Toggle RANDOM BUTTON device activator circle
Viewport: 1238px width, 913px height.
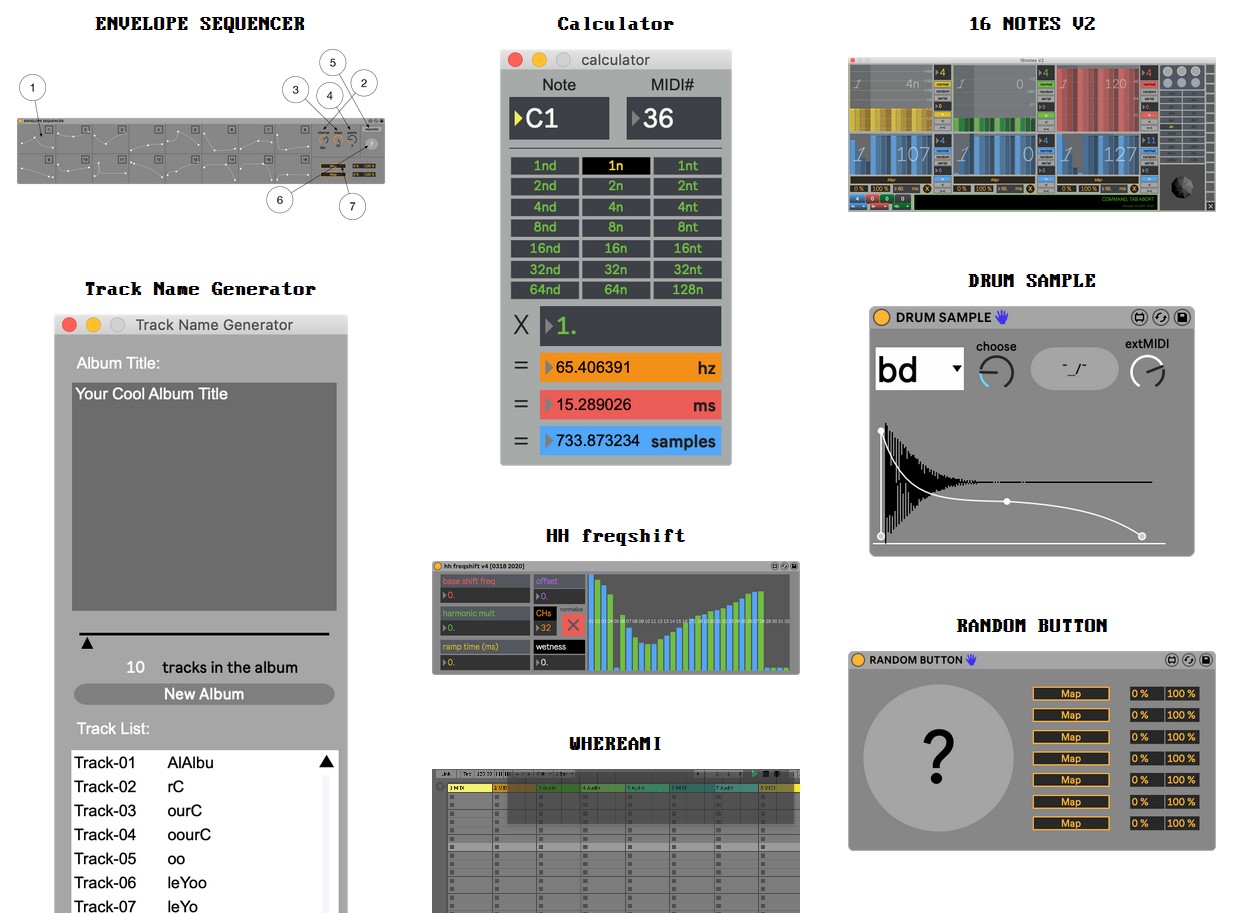click(857, 660)
